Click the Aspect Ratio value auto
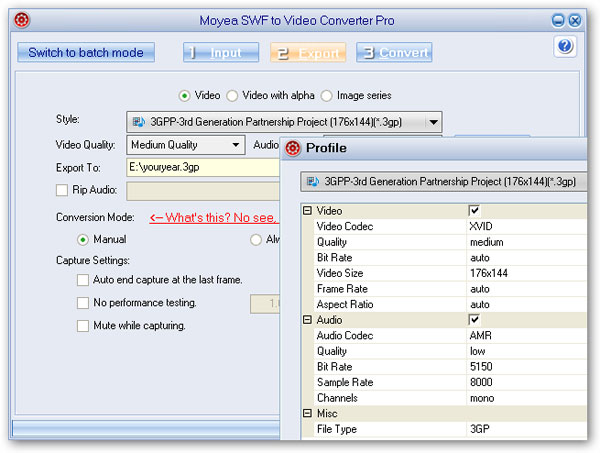Viewport: 600px width, 453px height. pyautogui.click(x=480, y=305)
